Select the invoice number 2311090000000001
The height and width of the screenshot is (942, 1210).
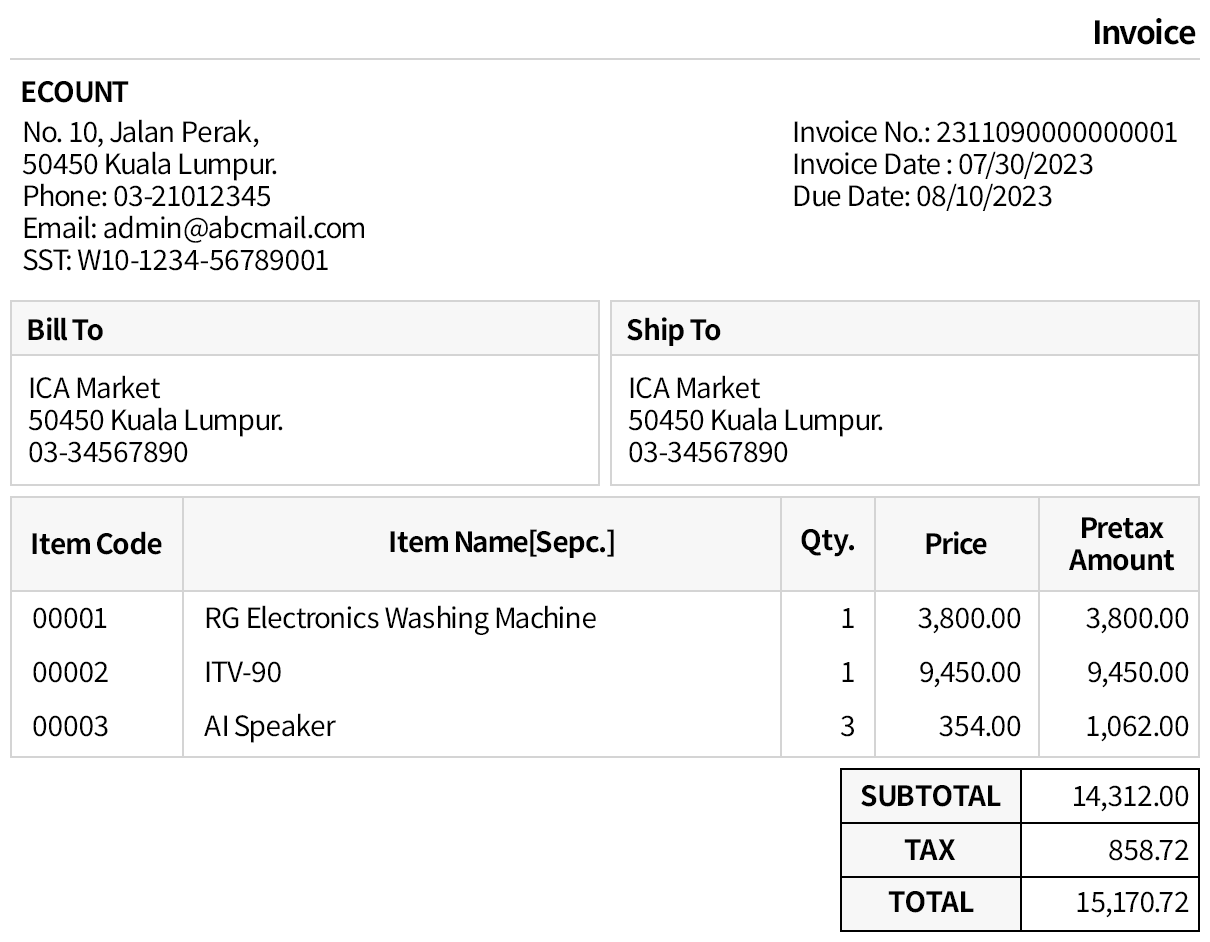(1056, 132)
